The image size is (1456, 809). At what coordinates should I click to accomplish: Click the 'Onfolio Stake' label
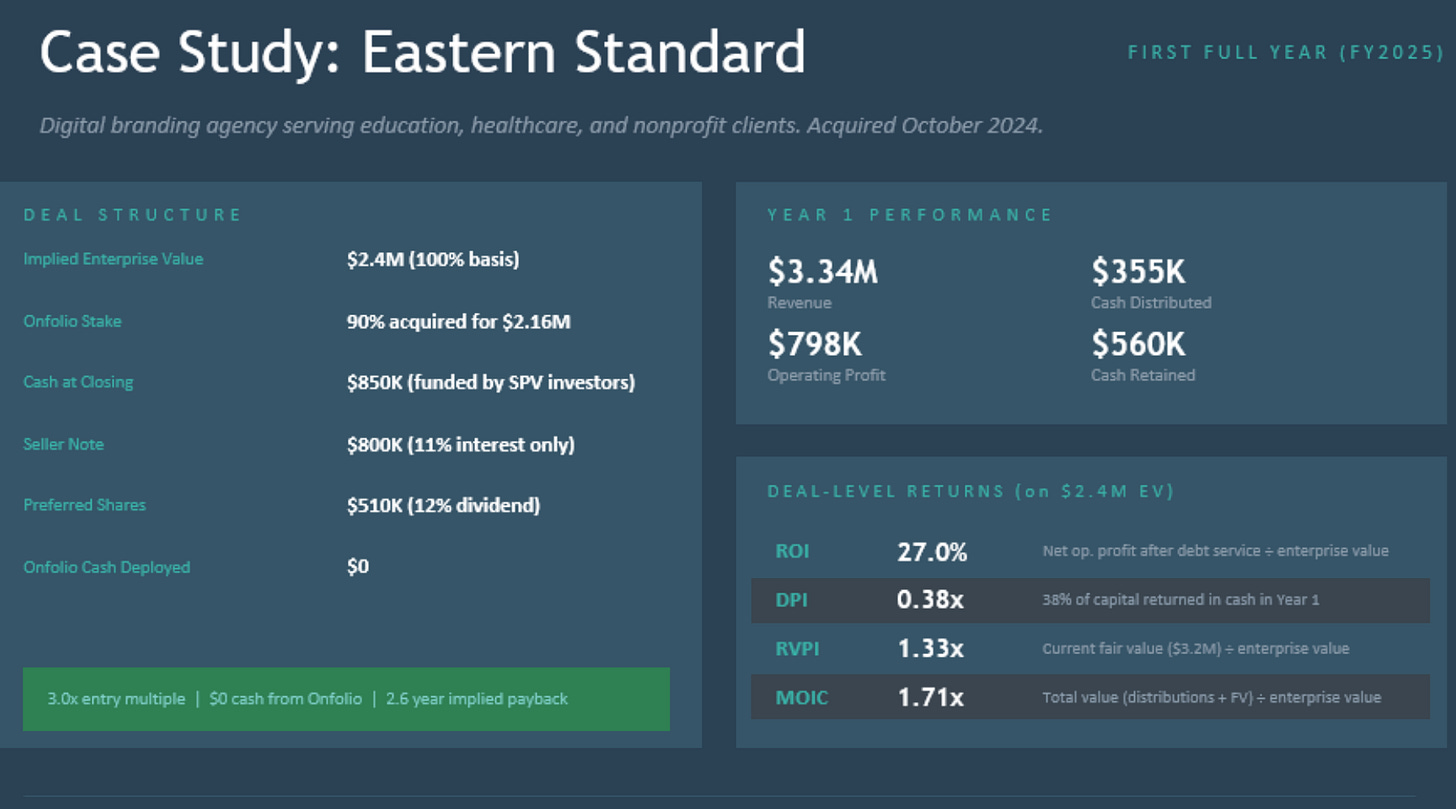(x=72, y=321)
